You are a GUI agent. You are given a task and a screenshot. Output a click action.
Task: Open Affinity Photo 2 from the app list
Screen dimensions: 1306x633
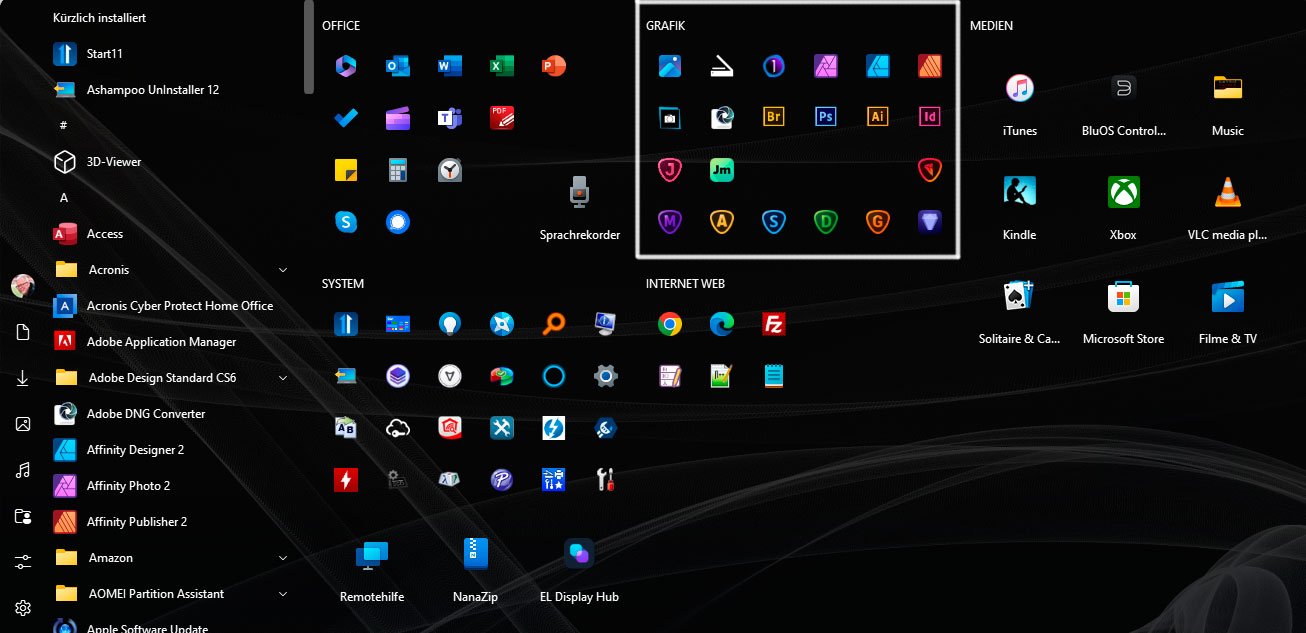(x=128, y=486)
